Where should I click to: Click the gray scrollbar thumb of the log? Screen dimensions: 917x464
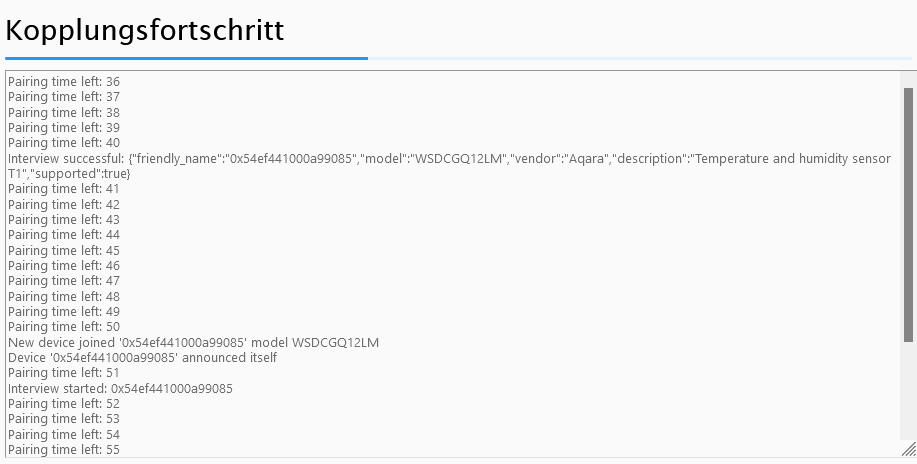click(908, 215)
